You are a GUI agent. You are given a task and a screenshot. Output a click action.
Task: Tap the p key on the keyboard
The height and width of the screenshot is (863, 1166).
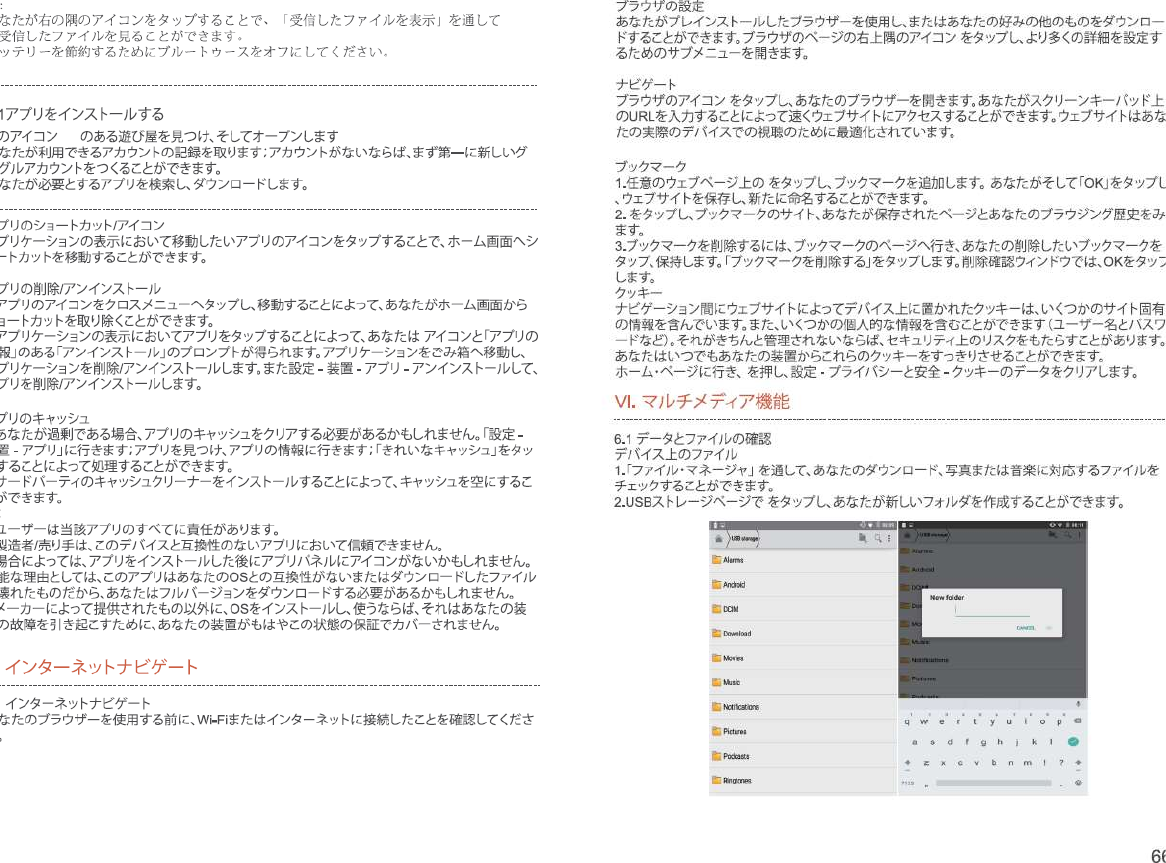1059,721
